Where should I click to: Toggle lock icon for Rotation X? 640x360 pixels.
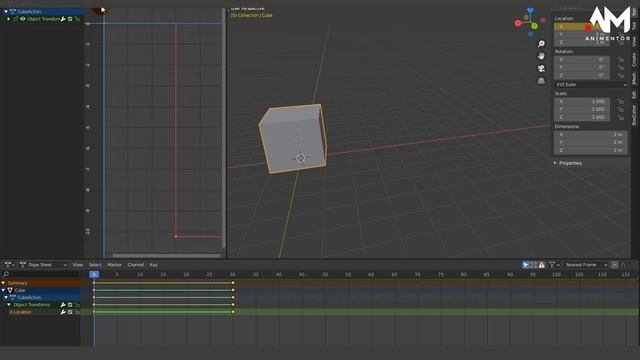(x=621, y=60)
